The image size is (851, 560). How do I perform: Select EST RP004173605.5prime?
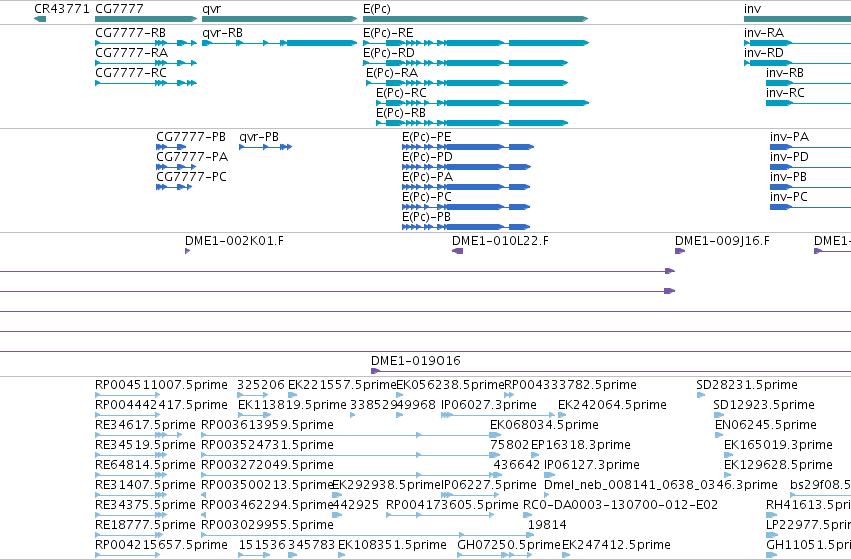(452, 506)
